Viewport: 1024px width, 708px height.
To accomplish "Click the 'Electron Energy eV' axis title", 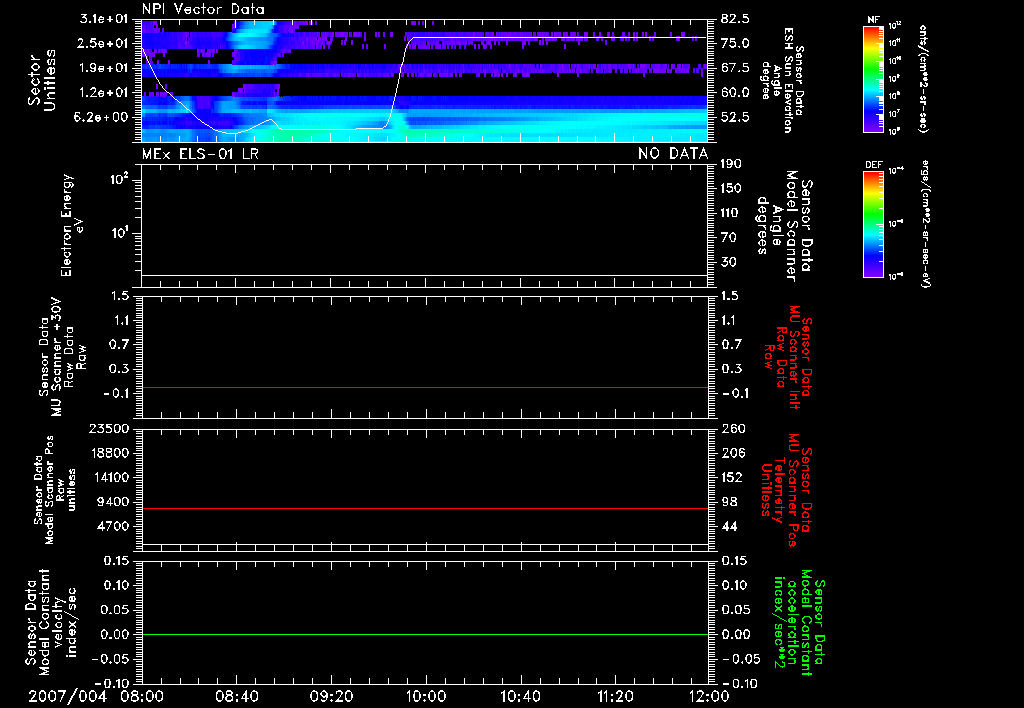I will [x=72, y=225].
